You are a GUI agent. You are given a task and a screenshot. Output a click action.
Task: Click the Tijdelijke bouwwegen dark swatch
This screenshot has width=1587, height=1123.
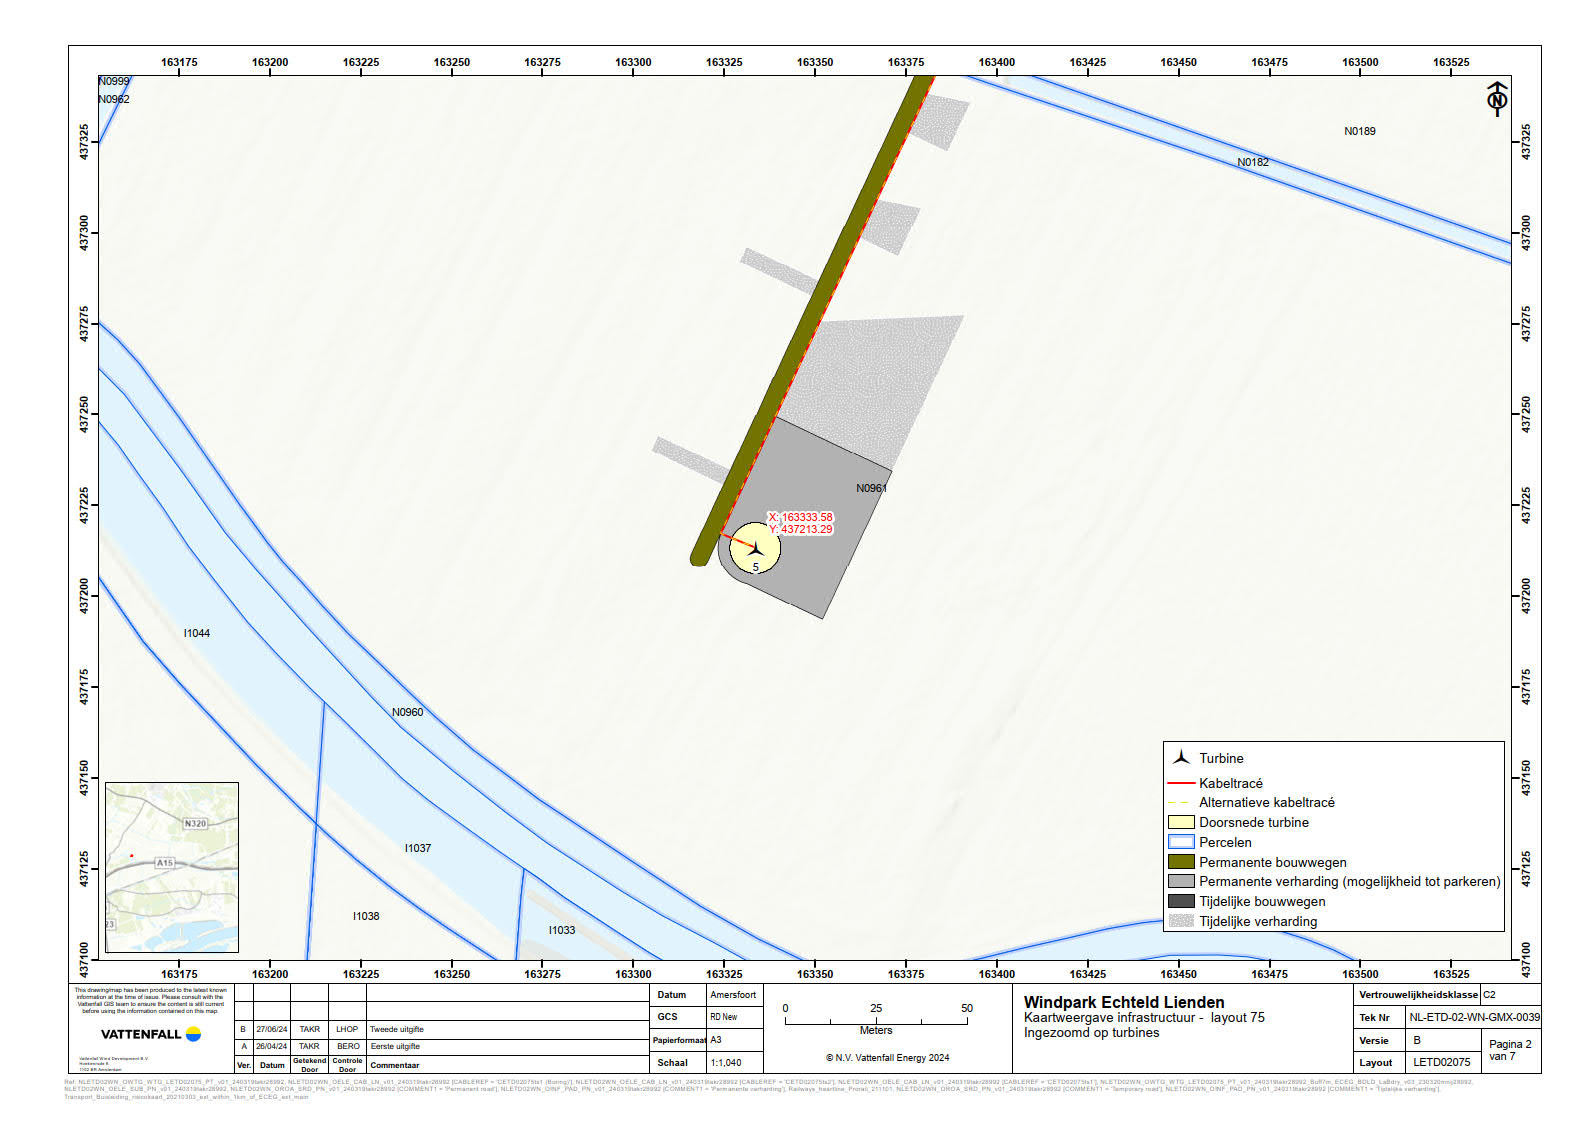[x=1181, y=901]
